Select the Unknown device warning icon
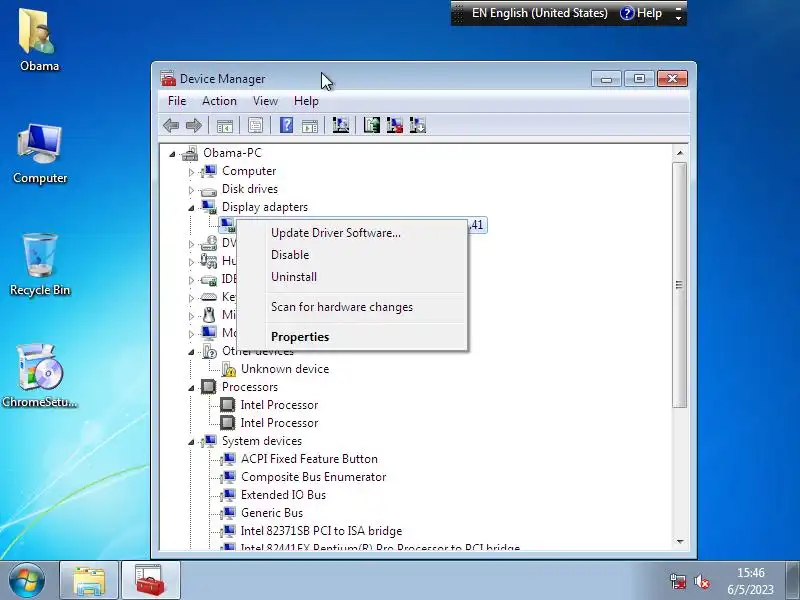The height and width of the screenshot is (600, 800). 229,369
